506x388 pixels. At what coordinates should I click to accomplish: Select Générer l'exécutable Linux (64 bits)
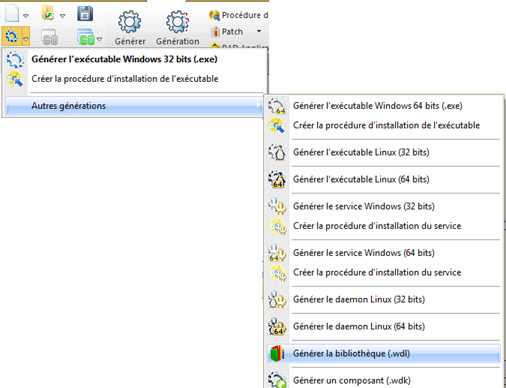pyautogui.click(x=361, y=179)
